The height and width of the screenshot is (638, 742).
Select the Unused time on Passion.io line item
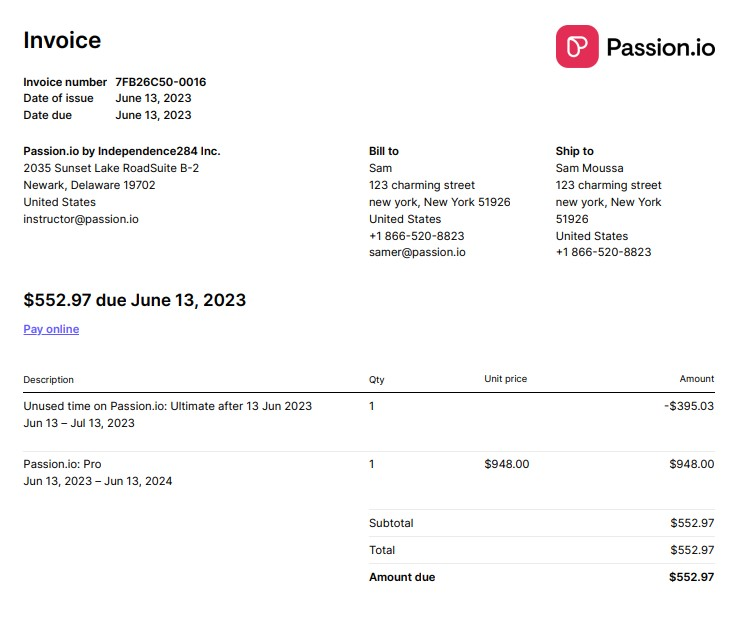167,406
